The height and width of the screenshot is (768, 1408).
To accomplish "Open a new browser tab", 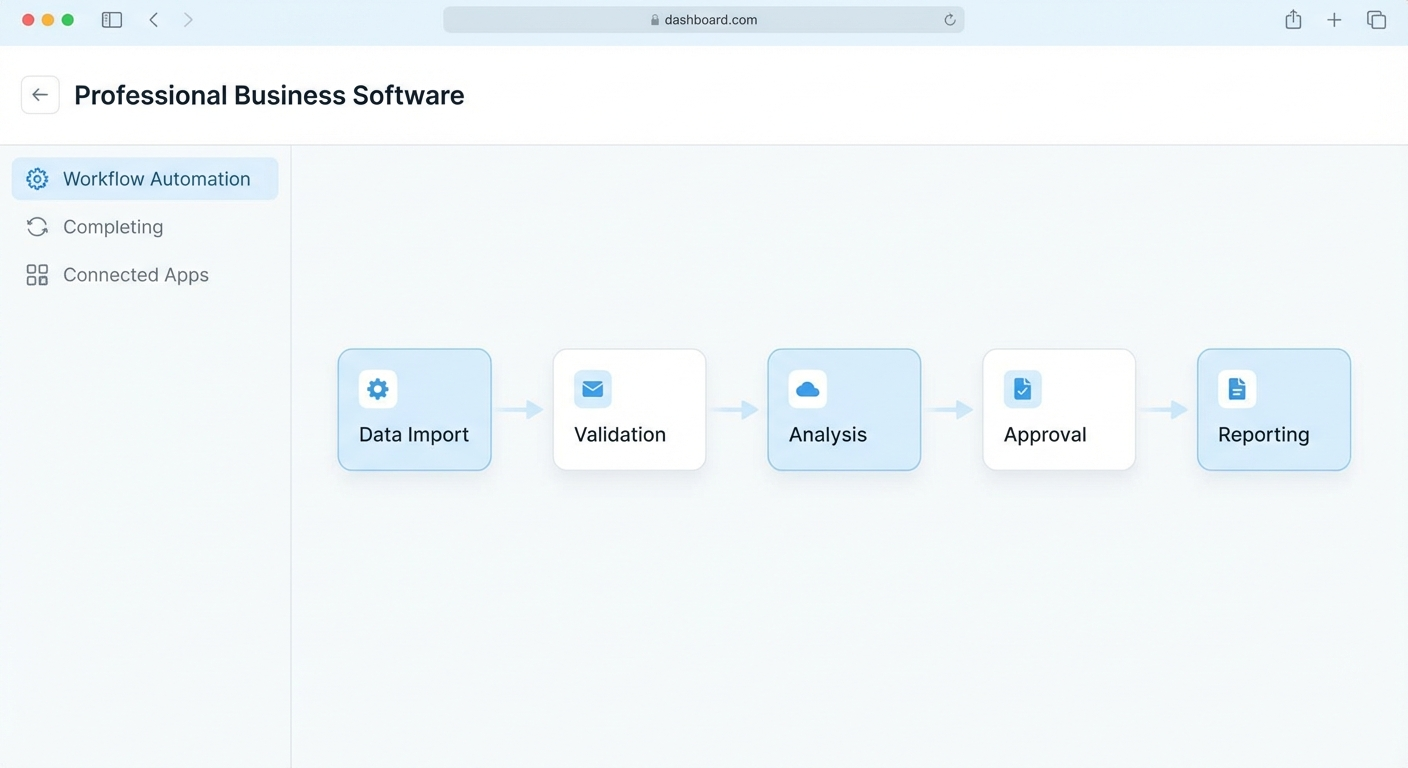I will [1334, 19].
